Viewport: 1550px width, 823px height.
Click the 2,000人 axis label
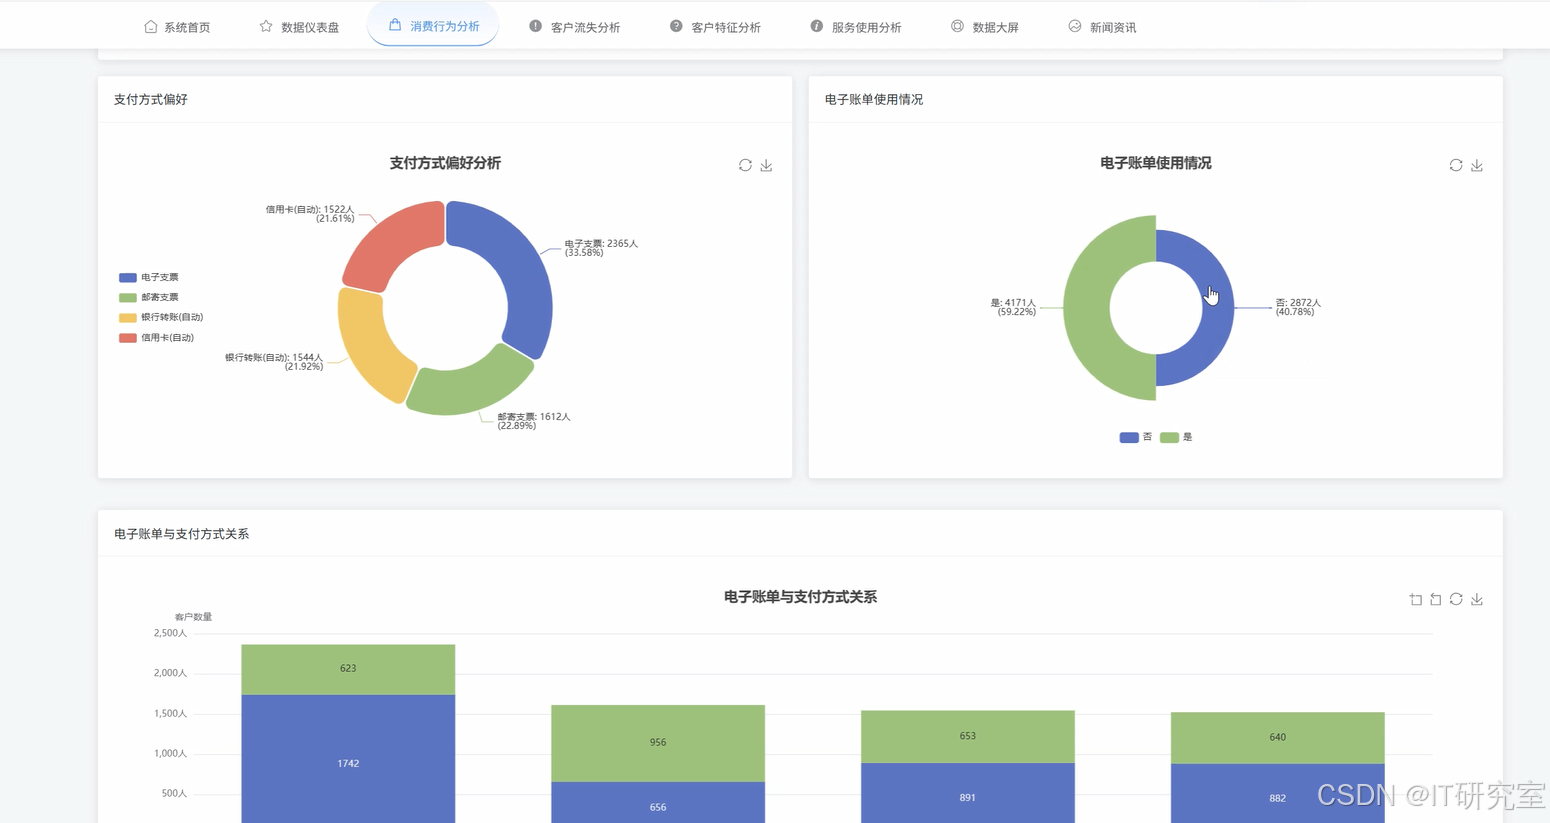[170, 673]
